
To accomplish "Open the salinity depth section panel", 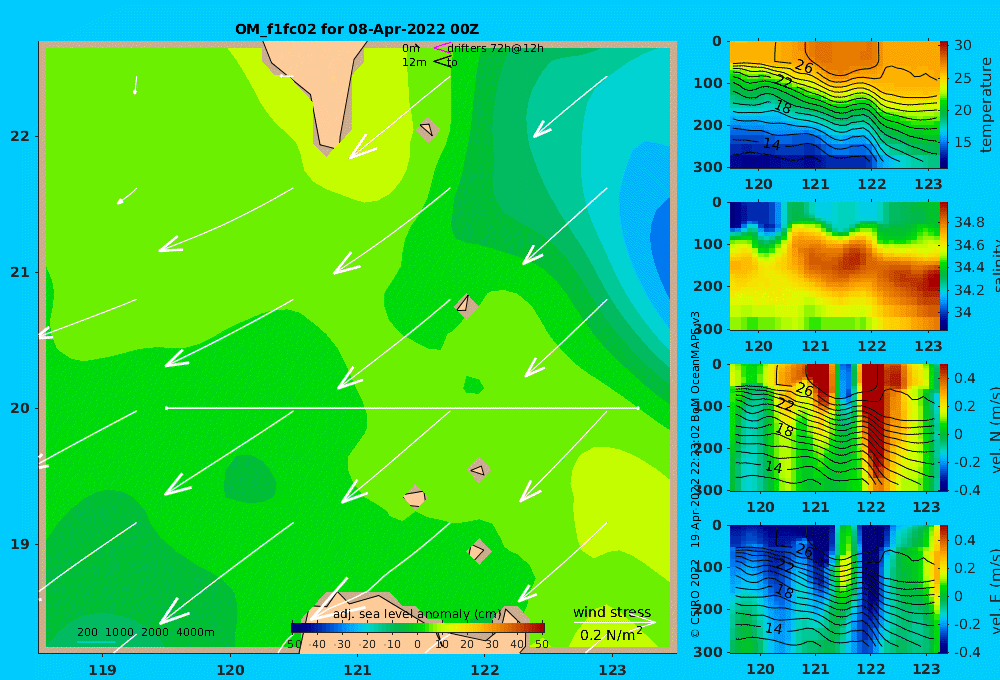I will pyautogui.click(x=835, y=266).
